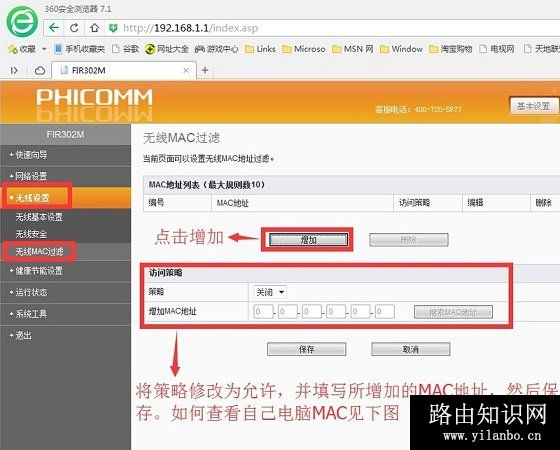Select 无线MAC过滤 in the sidebar
The image size is (560, 450).
tap(39, 252)
